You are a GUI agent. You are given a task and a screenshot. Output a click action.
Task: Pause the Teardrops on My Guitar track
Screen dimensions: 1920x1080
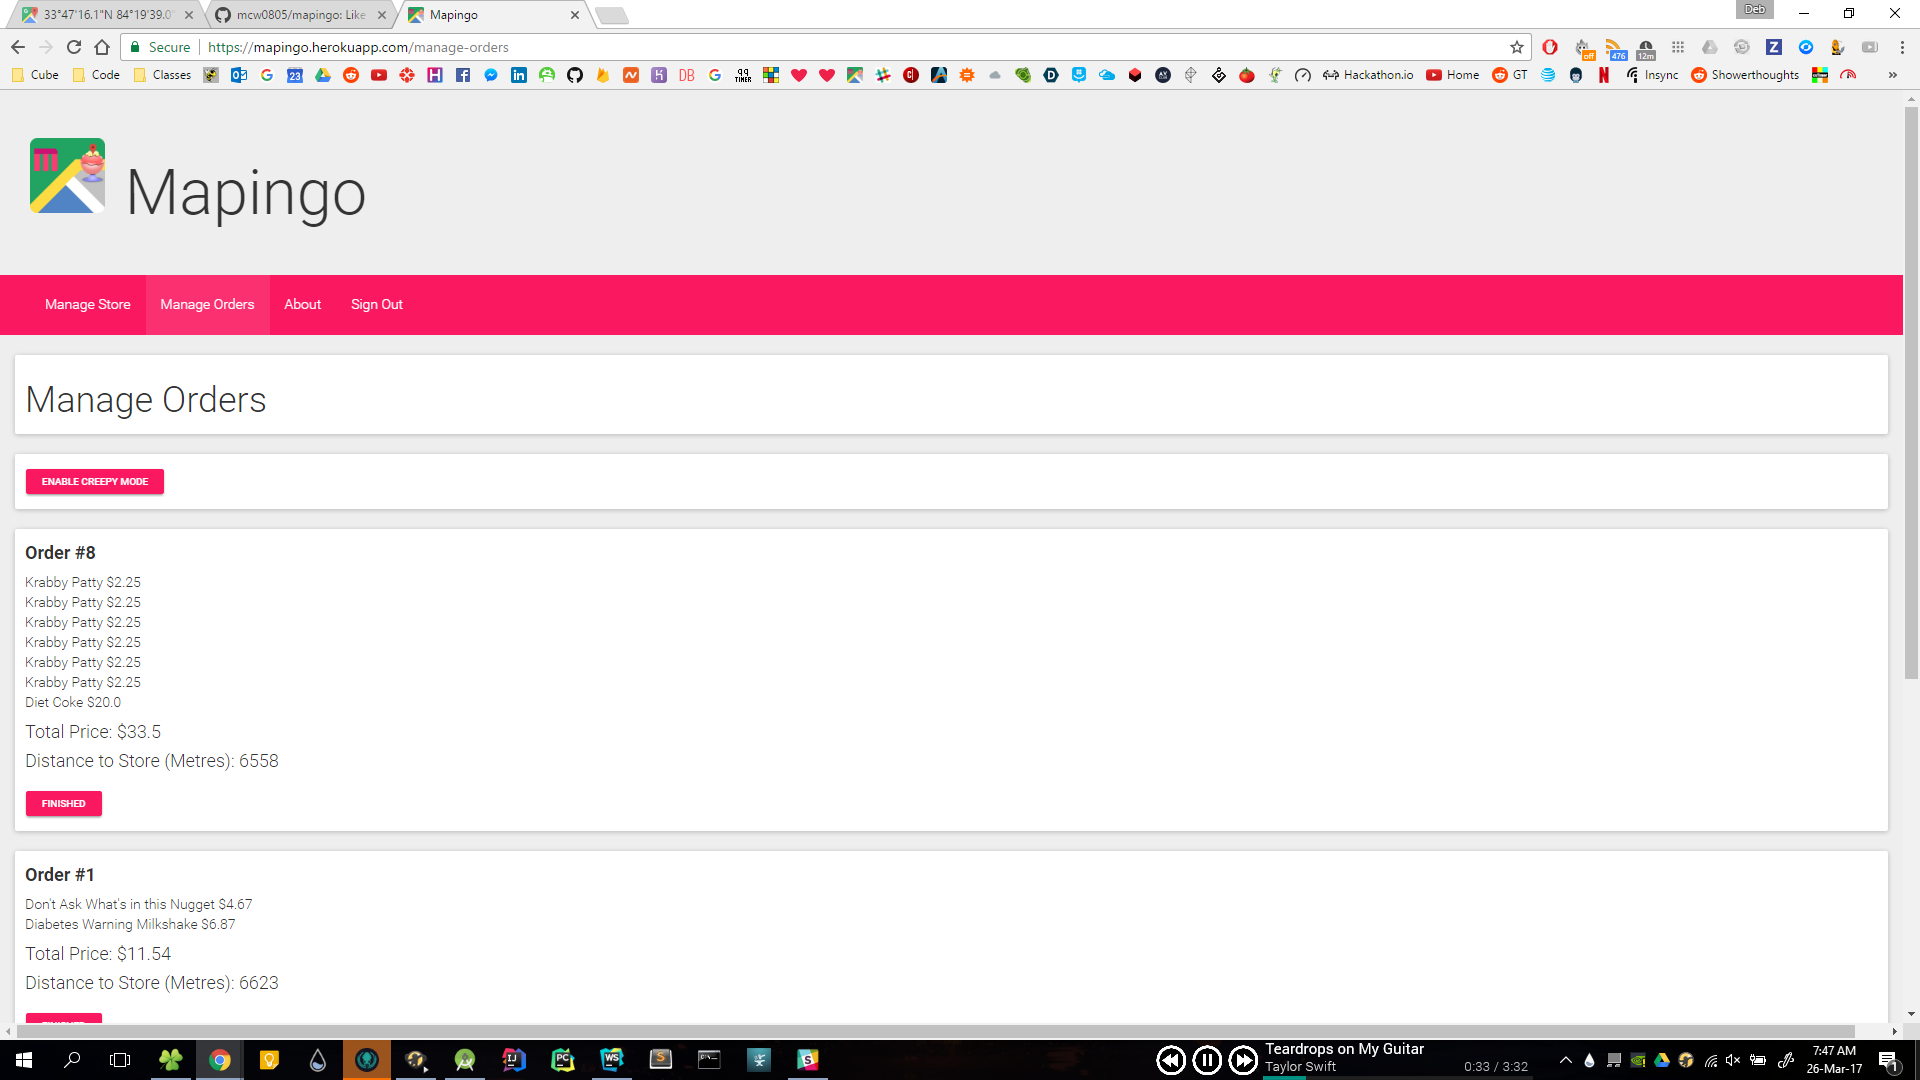(1207, 1060)
